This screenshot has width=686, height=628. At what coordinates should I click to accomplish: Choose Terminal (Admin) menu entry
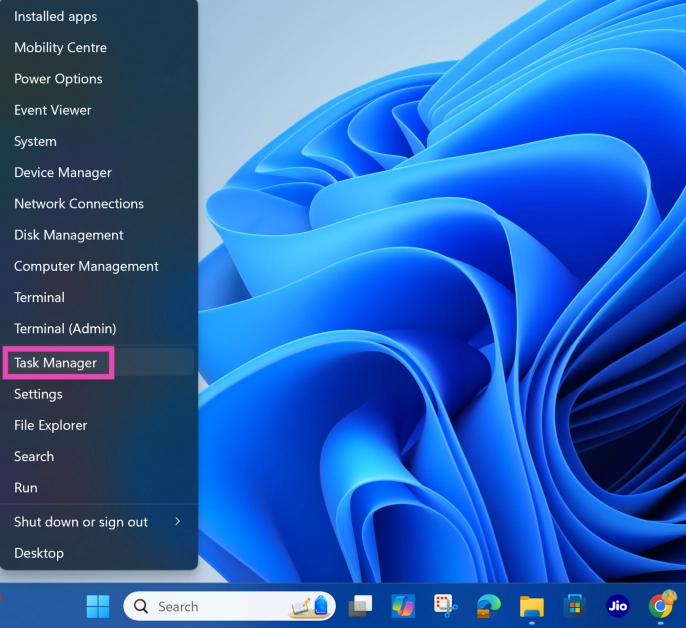(65, 329)
